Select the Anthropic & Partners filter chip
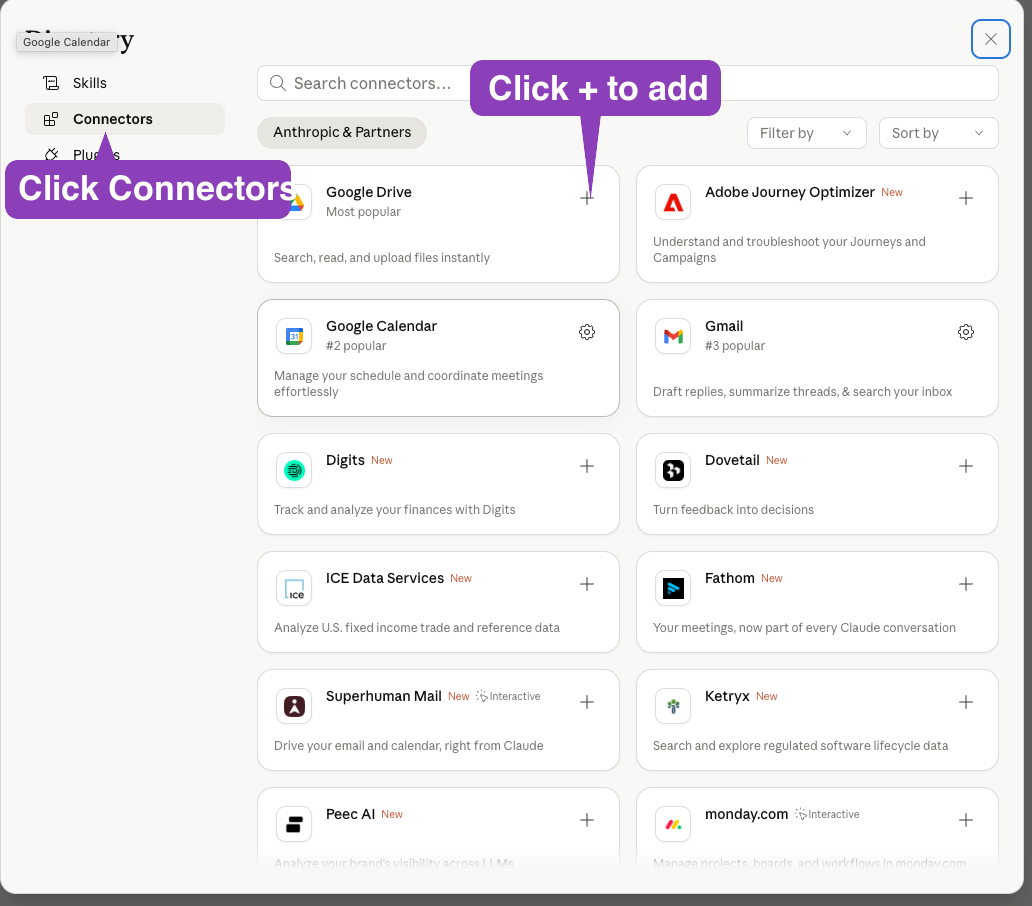The height and width of the screenshot is (906, 1032). (342, 132)
